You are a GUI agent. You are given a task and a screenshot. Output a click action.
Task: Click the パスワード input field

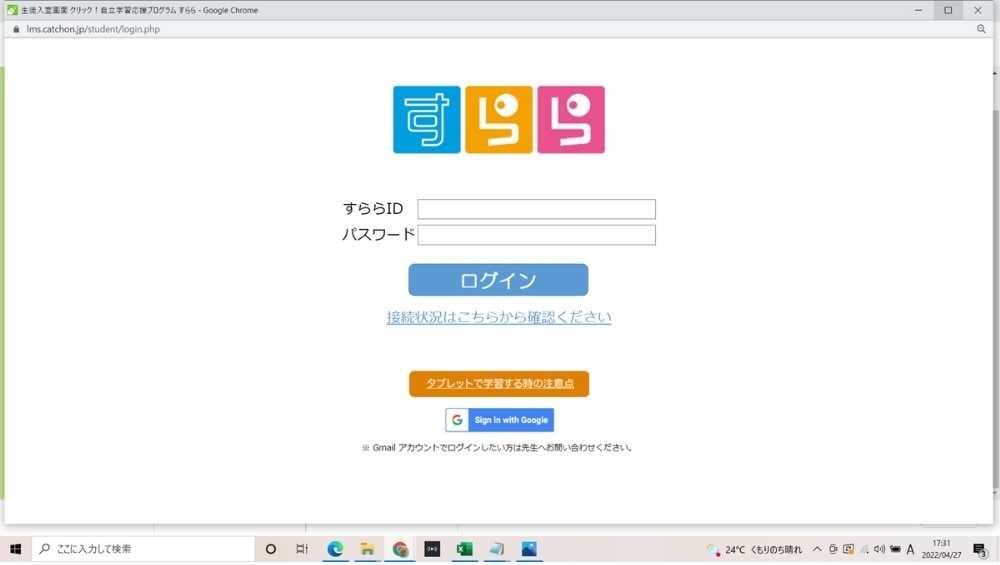(x=536, y=235)
